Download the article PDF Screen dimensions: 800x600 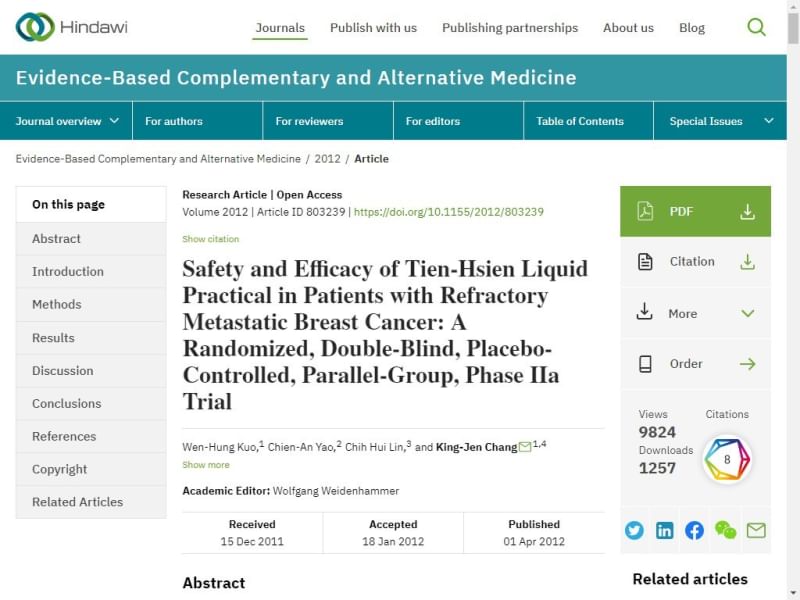[695, 211]
